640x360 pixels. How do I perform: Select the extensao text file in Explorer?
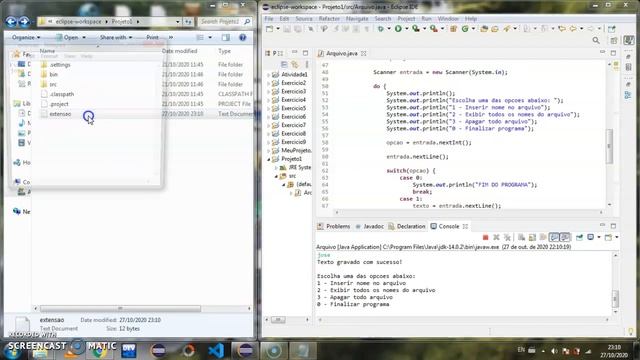pos(60,114)
